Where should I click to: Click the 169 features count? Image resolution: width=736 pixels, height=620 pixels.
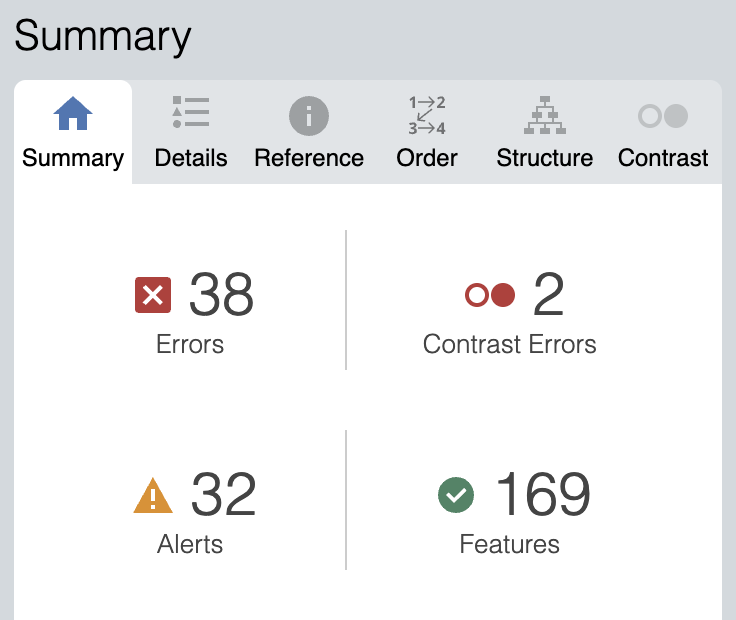coord(543,494)
